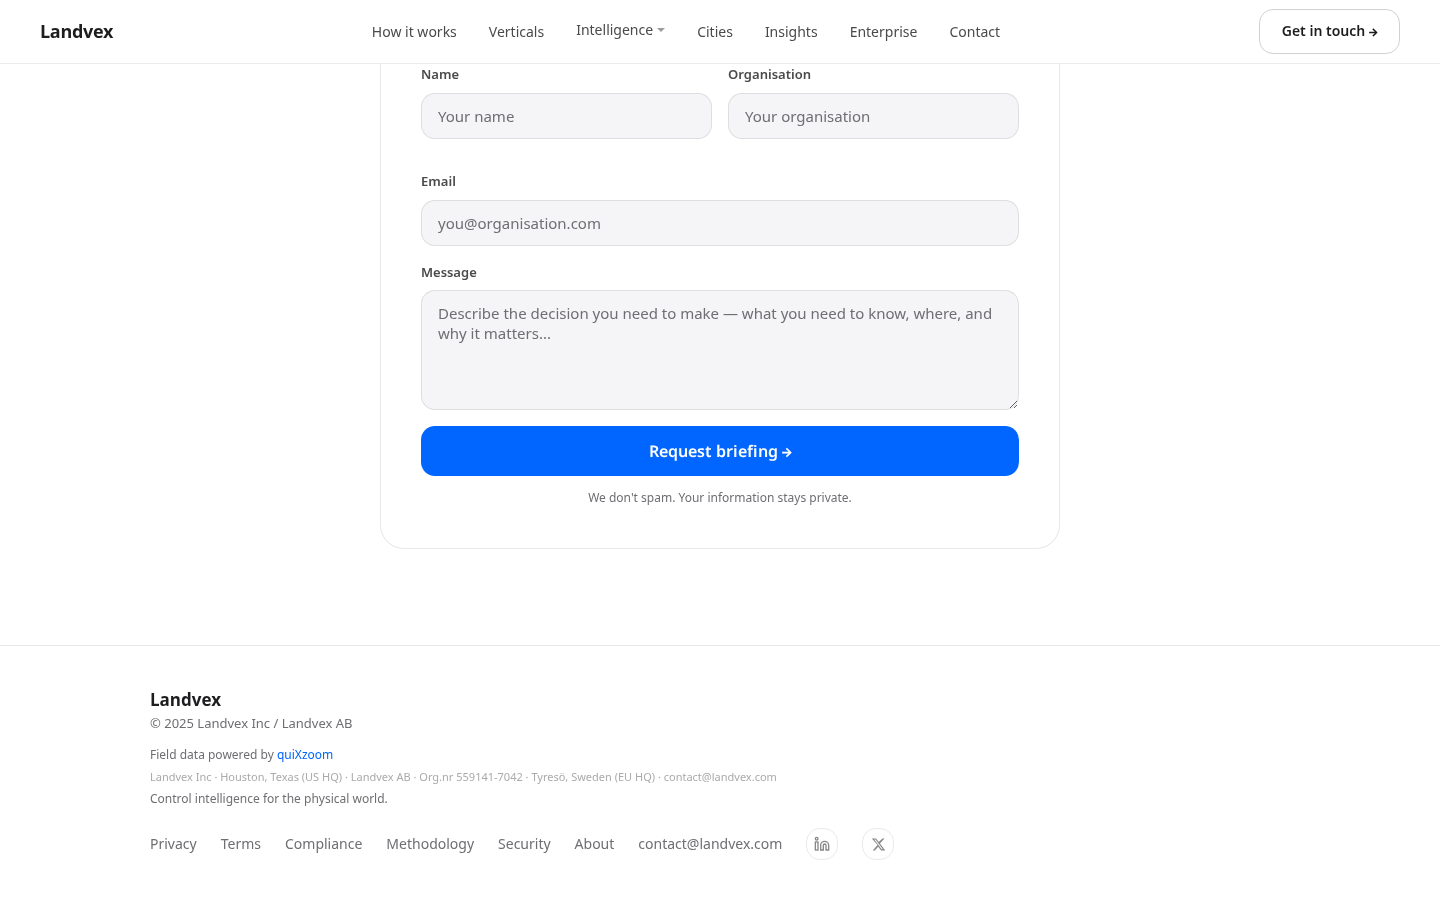Open the quiXzoom link
The height and width of the screenshot is (900, 1440).
point(305,755)
